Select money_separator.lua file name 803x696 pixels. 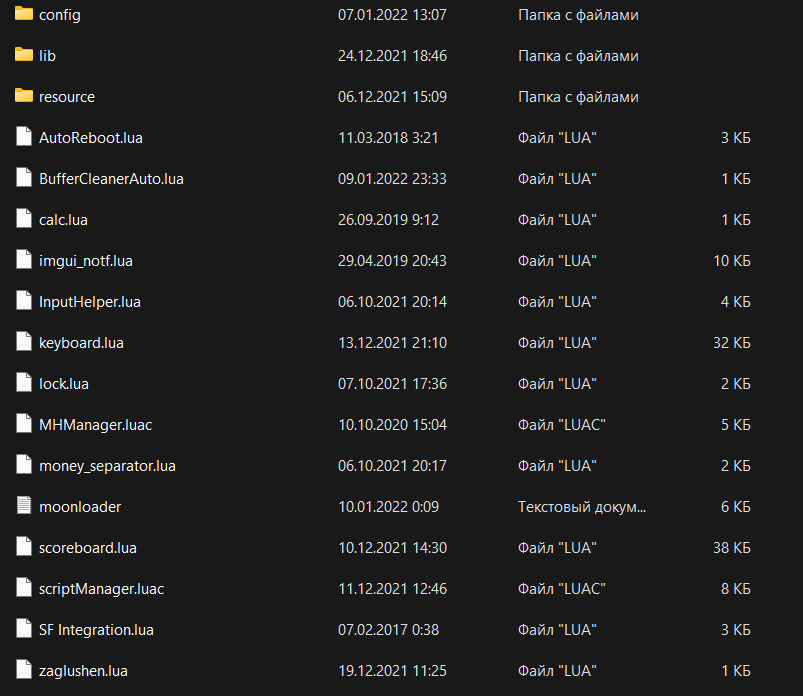(107, 466)
